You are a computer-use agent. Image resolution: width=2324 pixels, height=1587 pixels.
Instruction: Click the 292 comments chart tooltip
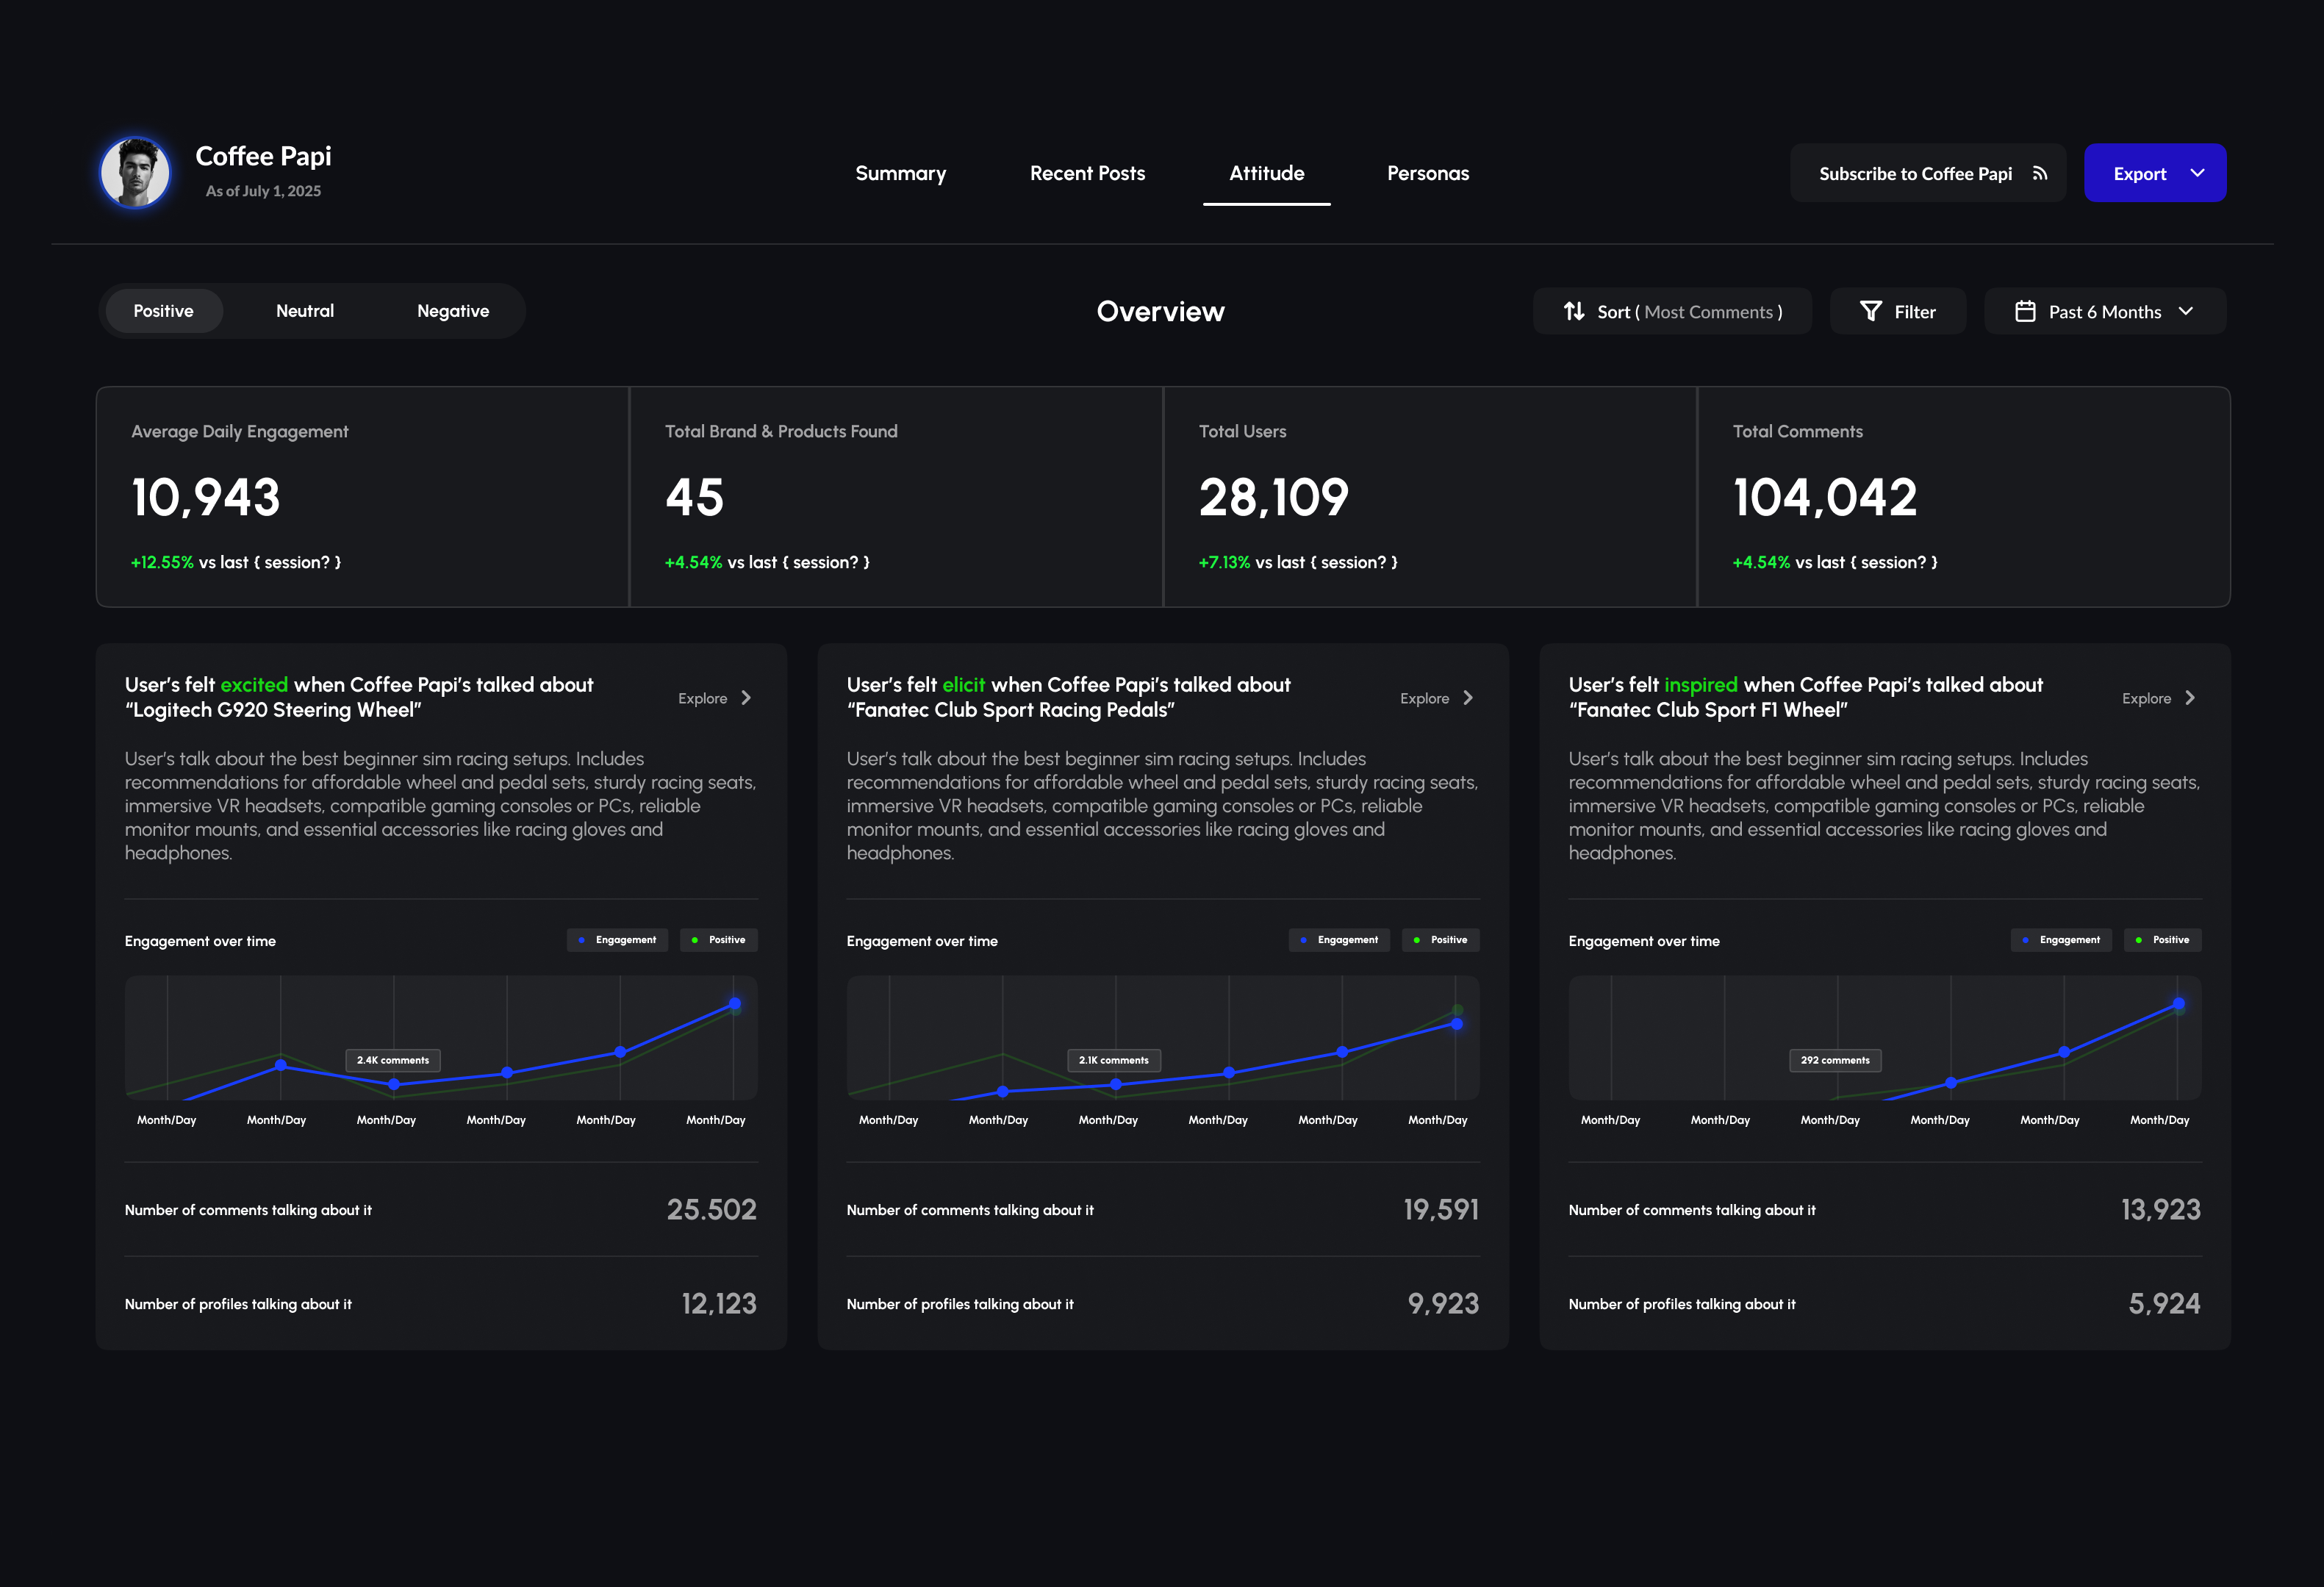click(x=1835, y=1060)
